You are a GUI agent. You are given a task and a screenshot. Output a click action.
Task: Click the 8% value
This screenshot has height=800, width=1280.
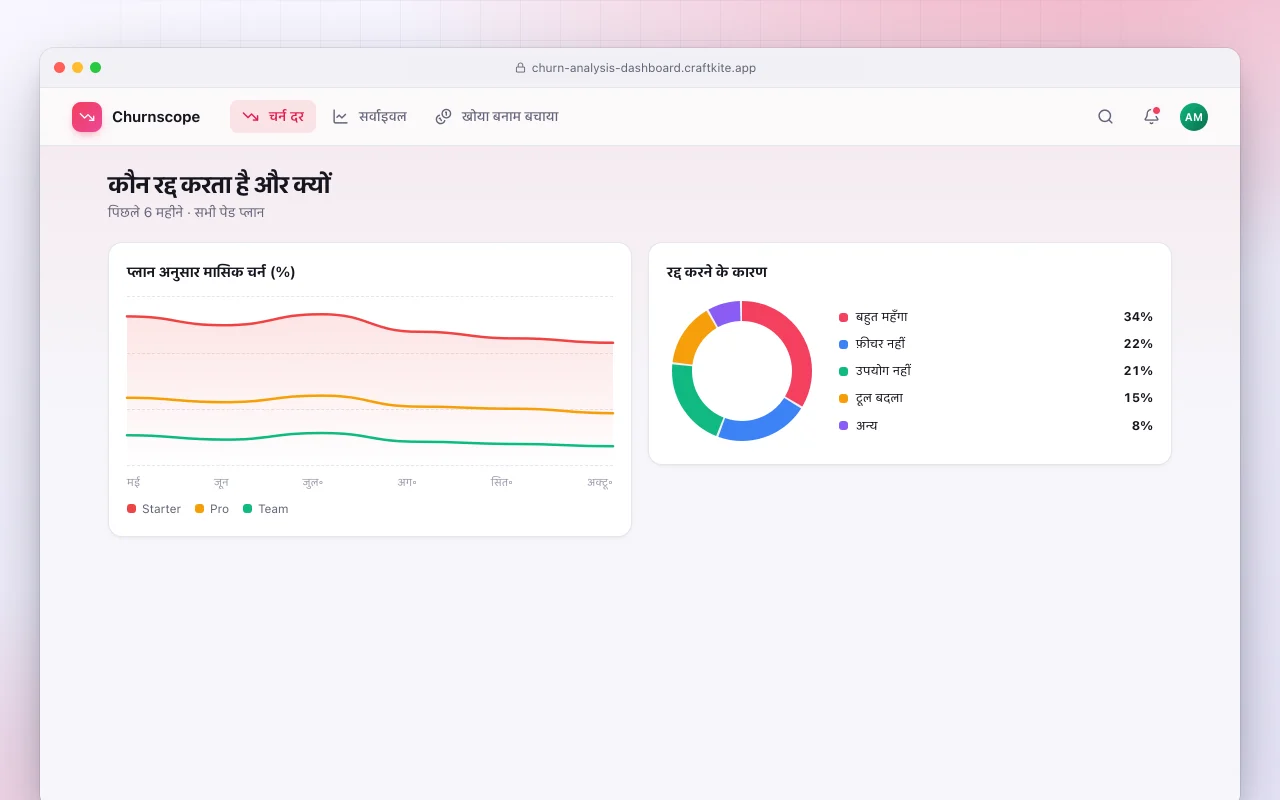(x=1142, y=425)
